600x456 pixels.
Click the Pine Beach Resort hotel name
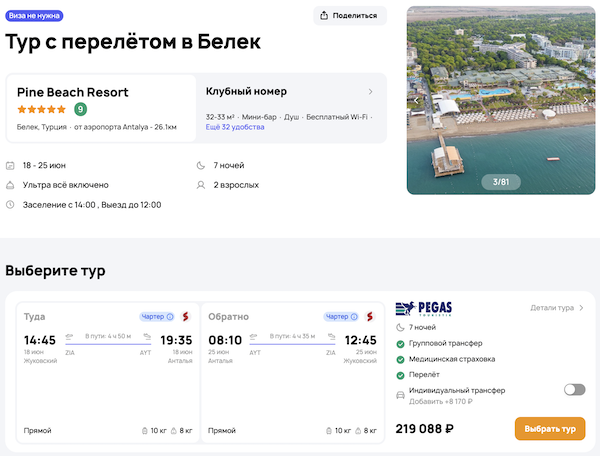pos(73,92)
